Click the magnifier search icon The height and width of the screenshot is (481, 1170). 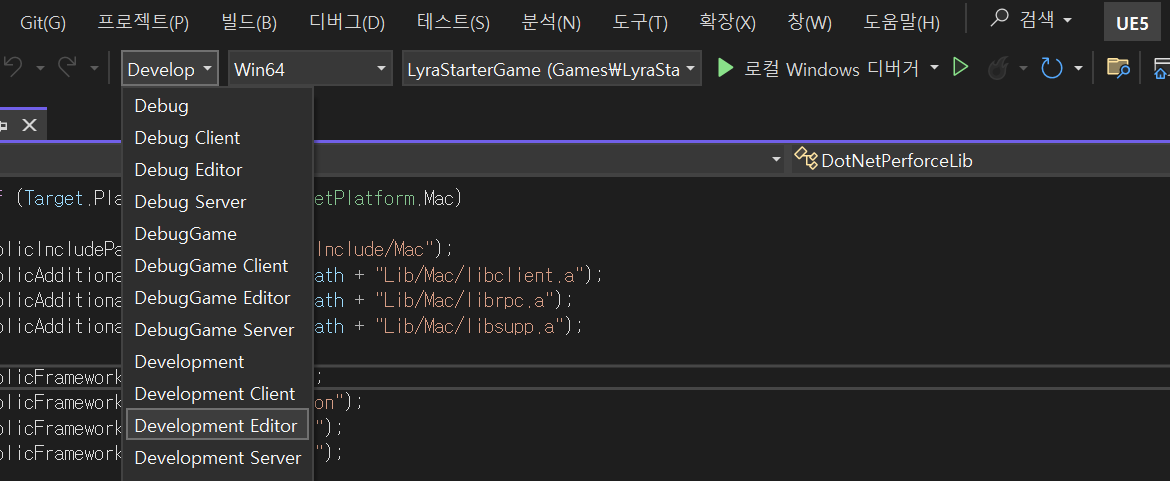999,20
